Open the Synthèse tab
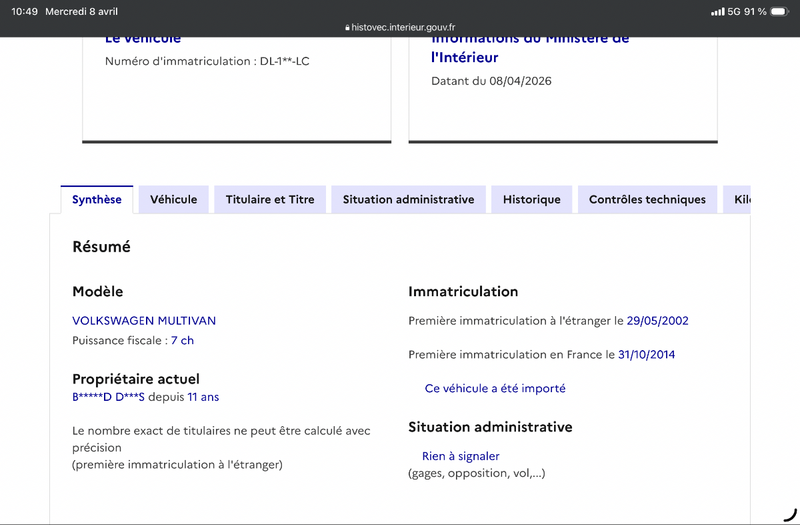 pos(97,199)
